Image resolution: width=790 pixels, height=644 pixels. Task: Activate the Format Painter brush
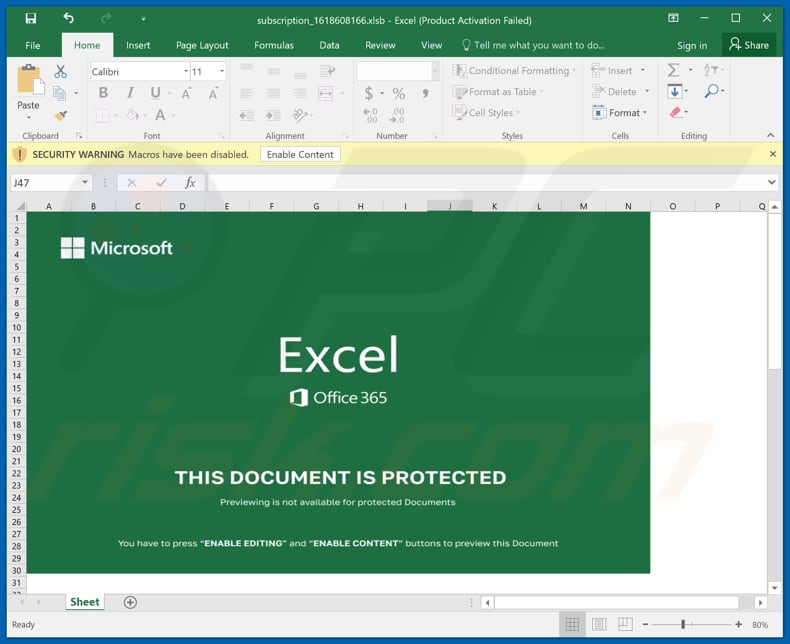60,116
